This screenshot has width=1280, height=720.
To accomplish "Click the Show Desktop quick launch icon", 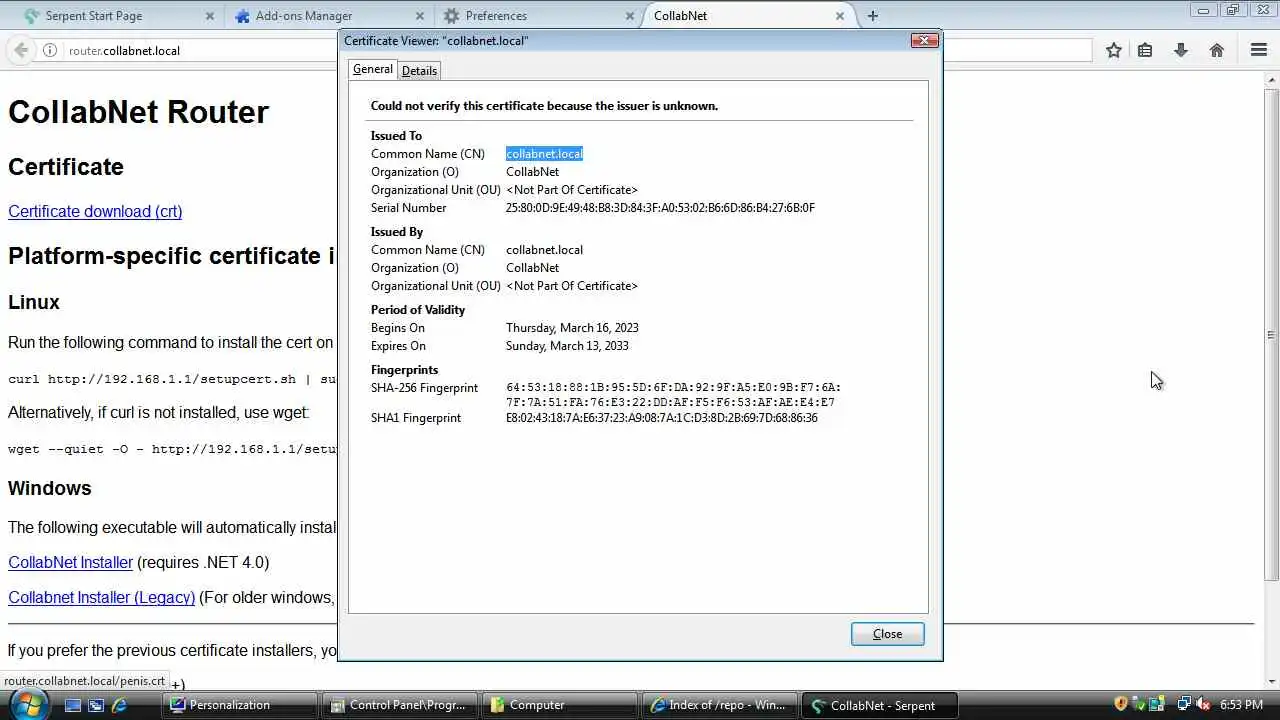I will (x=73, y=705).
